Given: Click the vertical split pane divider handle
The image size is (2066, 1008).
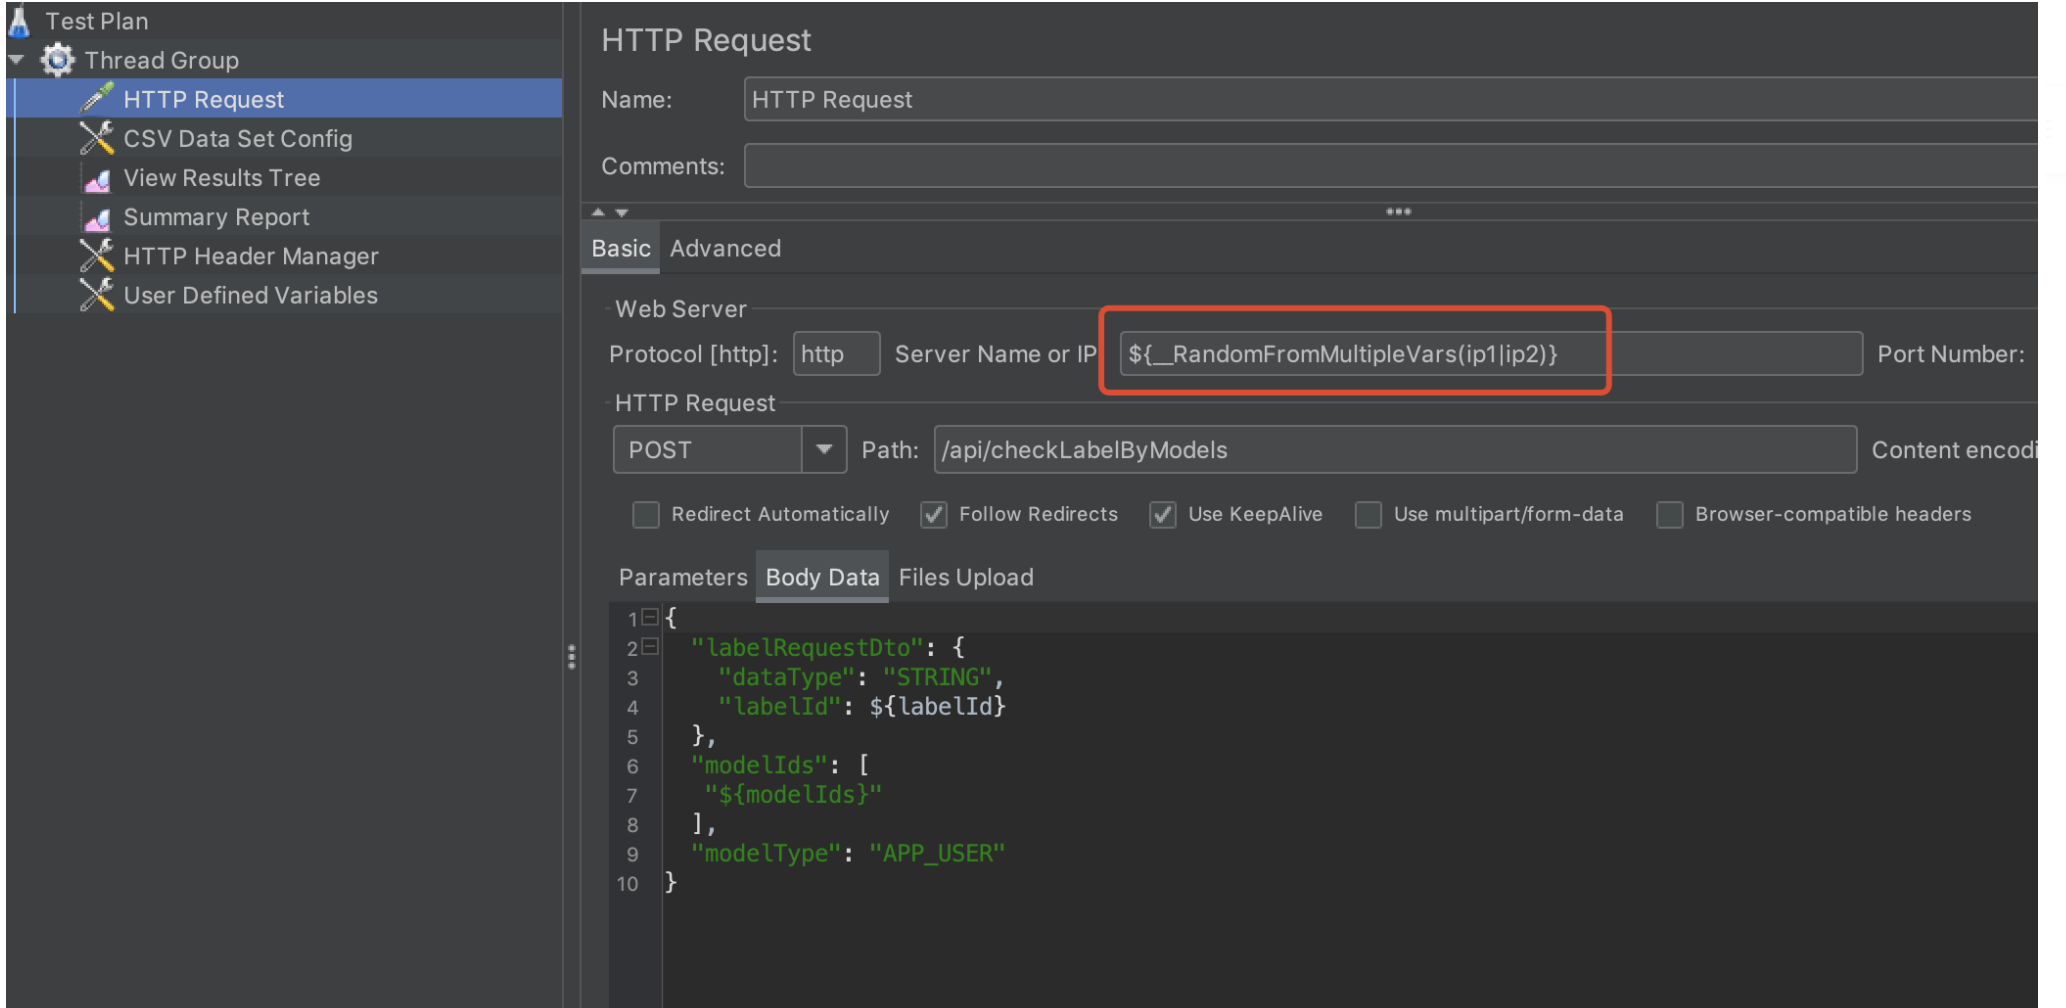Looking at the screenshot, I should 571,657.
